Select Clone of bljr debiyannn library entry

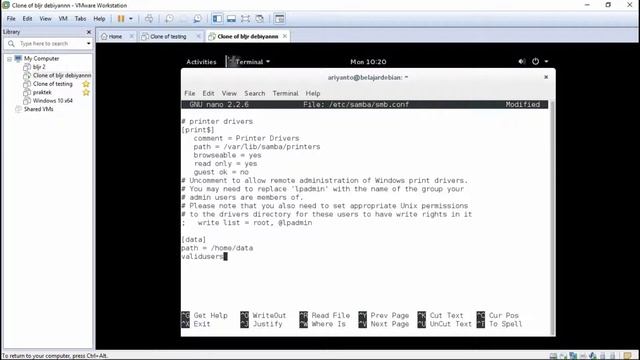[x=62, y=76]
